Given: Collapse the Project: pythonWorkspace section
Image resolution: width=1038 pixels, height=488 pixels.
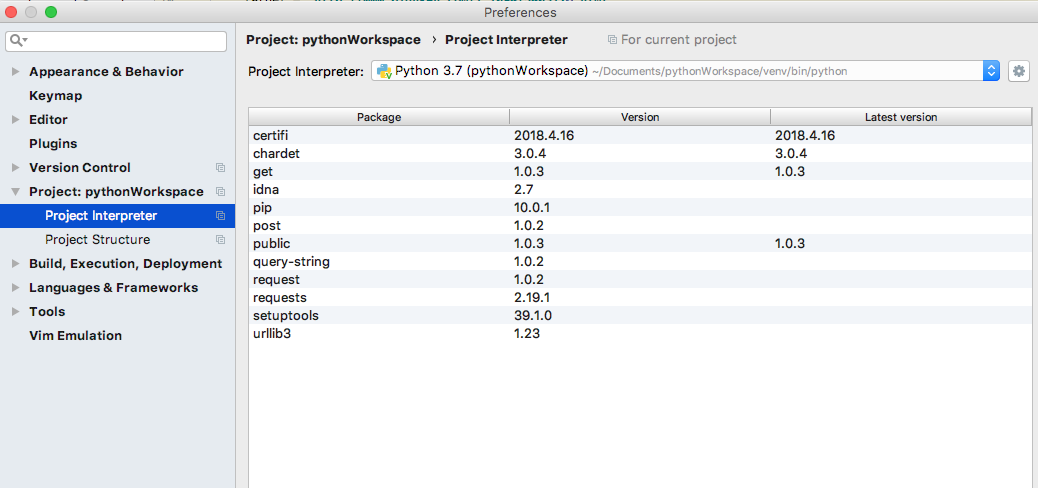Looking at the screenshot, I should pyautogui.click(x=15, y=192).
